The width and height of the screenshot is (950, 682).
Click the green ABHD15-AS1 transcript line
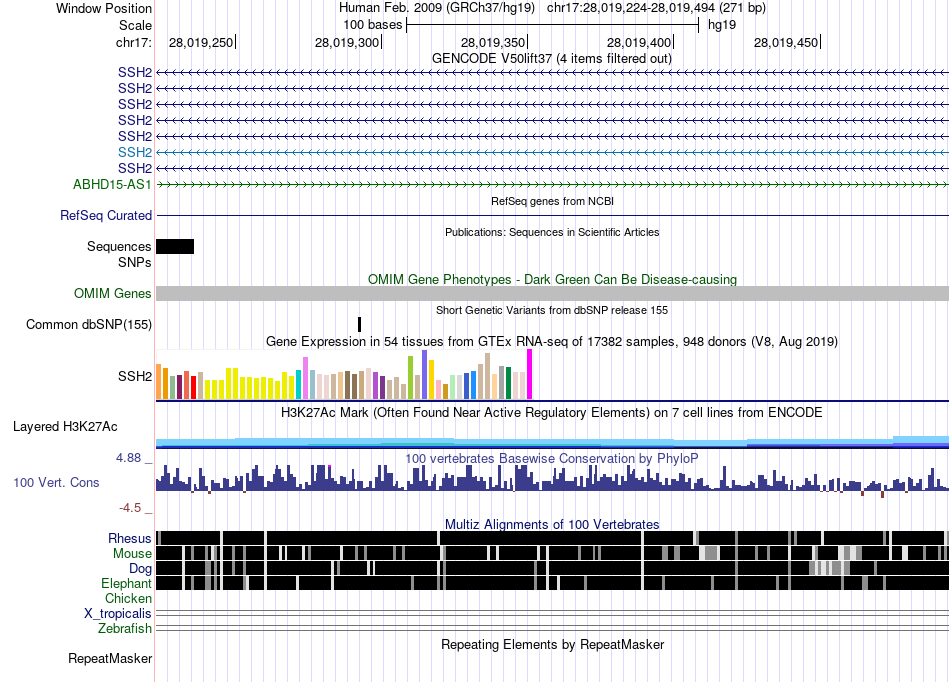coord(553,184)
